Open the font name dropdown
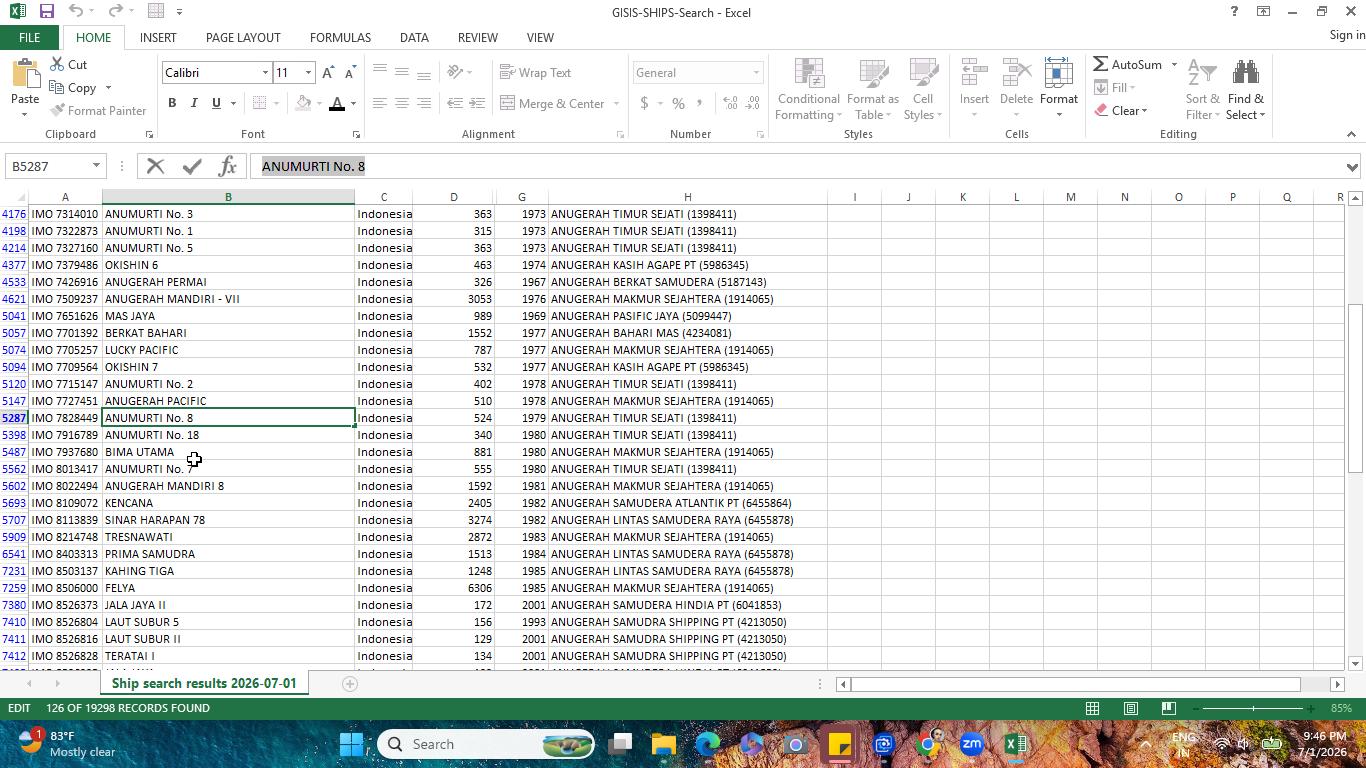This screenshot has height=768, width=1366. point(265,73)
